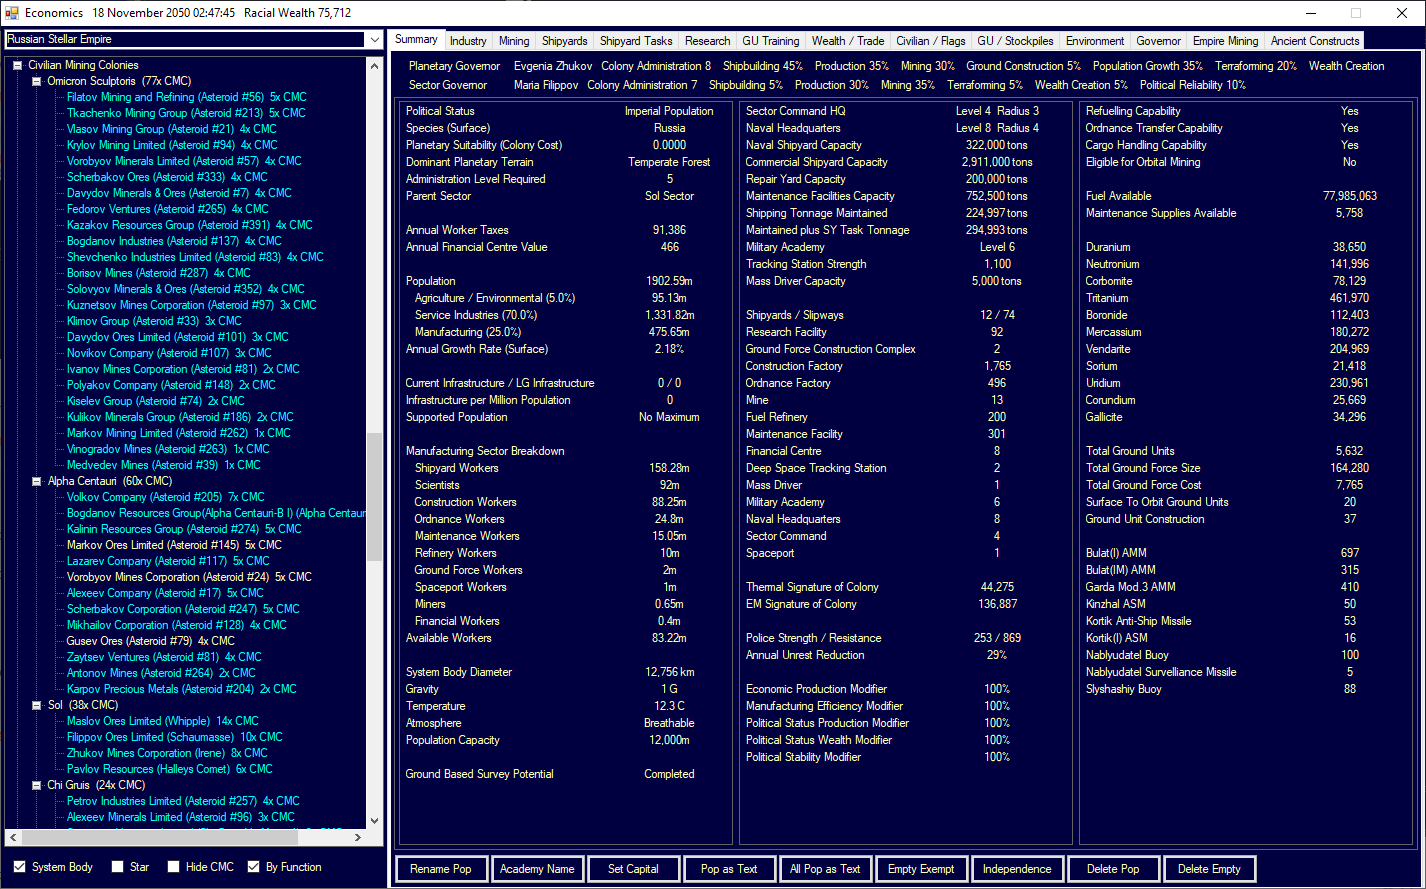
Task: Click the Economics window app icon
Action: 12,13
